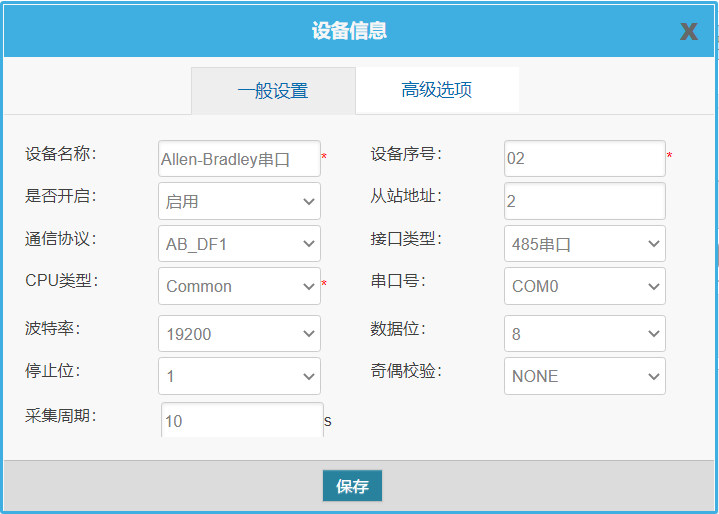Switch to the 高级选项 tab

[x=437, y=90]
